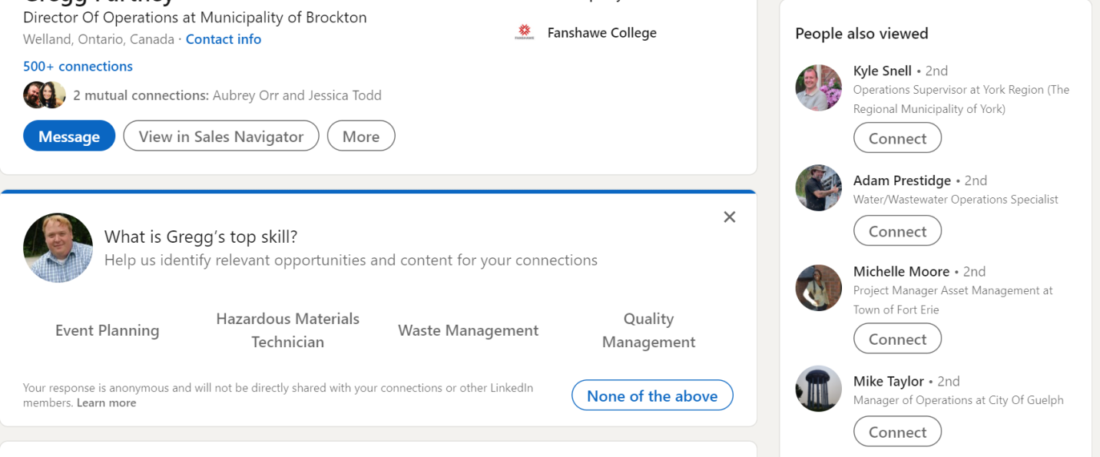The image size is (1100, 457).
Task: Click Gregg's photo in skill card
Action: click(58, 248)
